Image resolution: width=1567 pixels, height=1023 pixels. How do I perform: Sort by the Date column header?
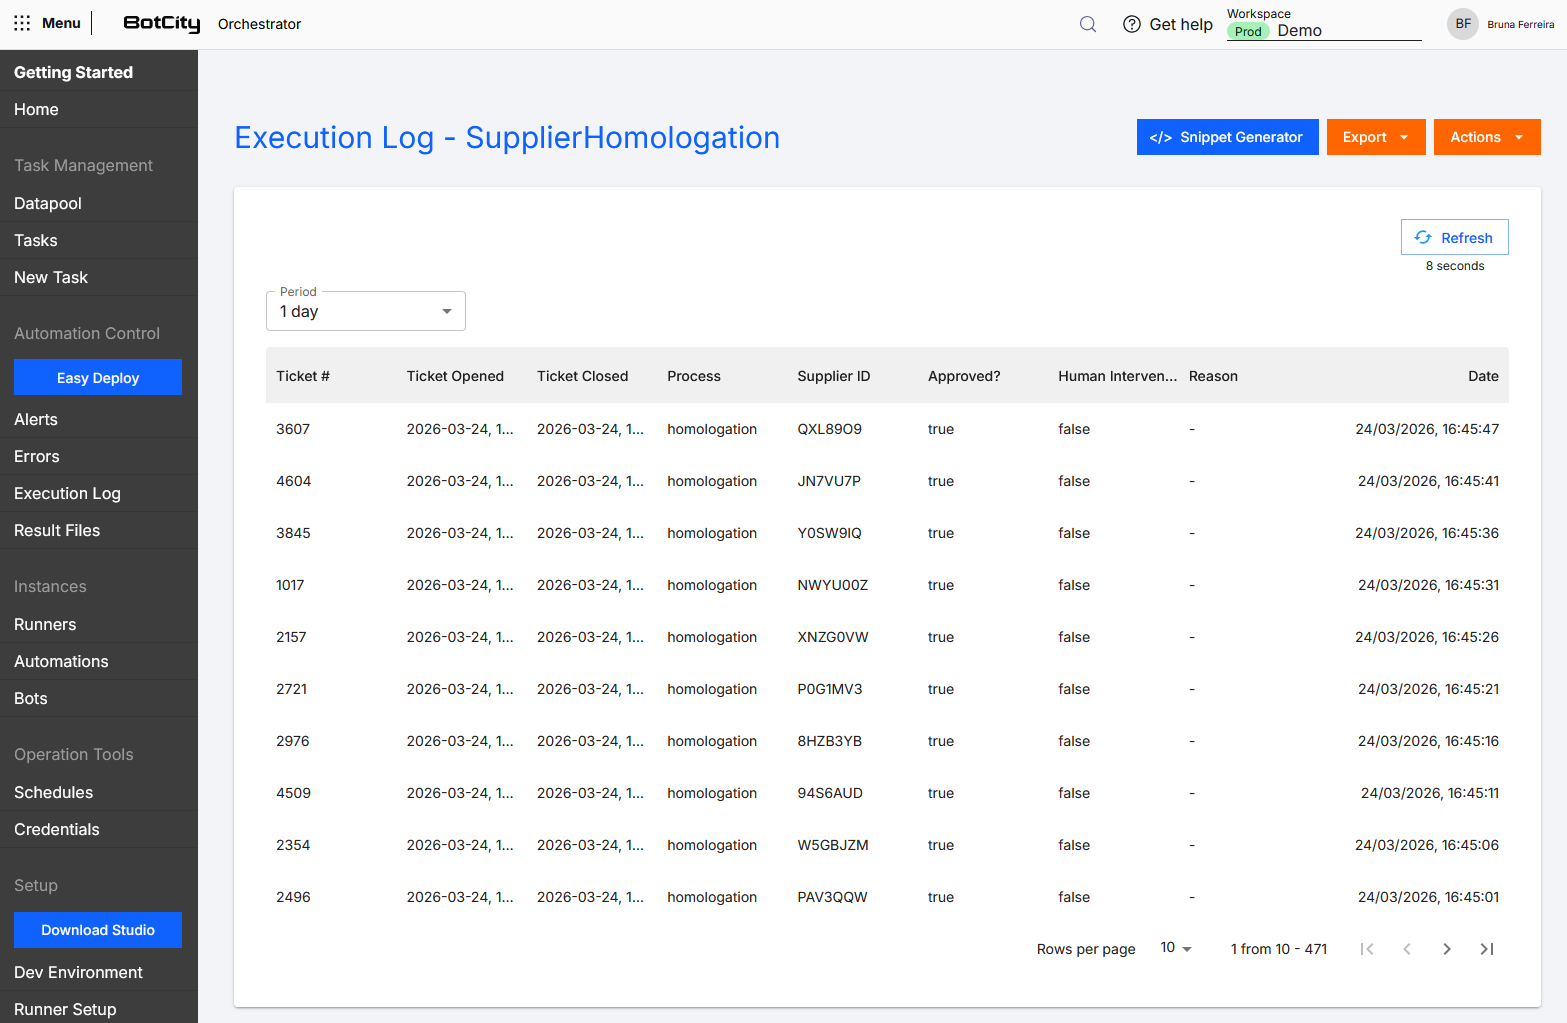pyautogui.click(x=1482, y=376)
